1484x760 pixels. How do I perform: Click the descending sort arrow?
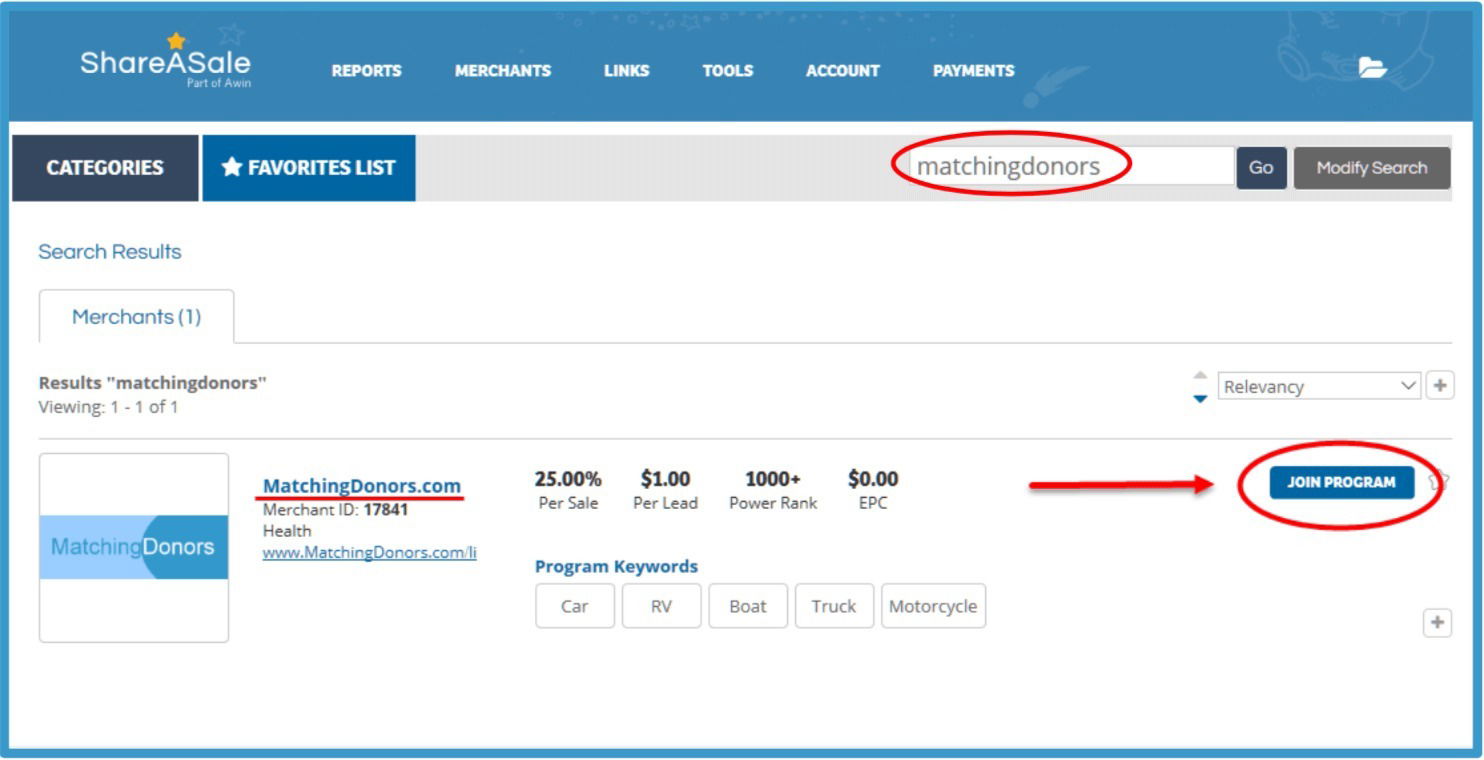coord(1200,398)
